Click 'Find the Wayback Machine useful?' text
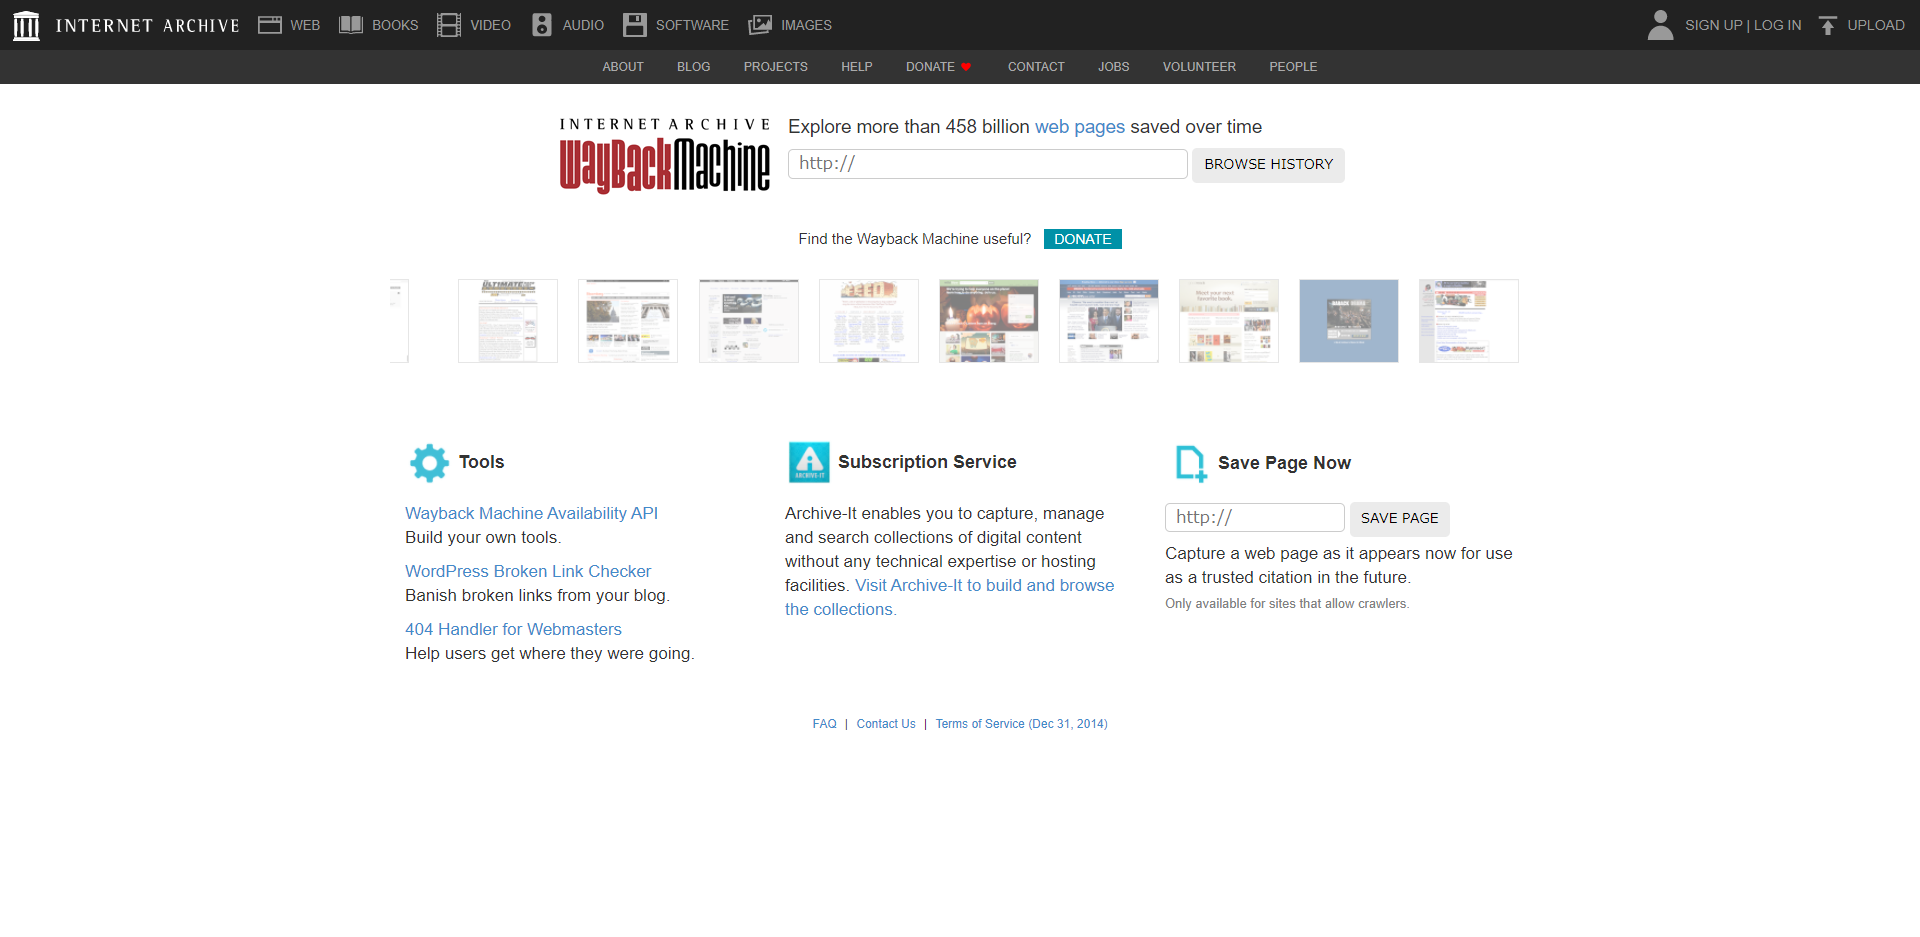This screenshot has height=937, width=1920. pyautogui.click(x=914, y=239)
